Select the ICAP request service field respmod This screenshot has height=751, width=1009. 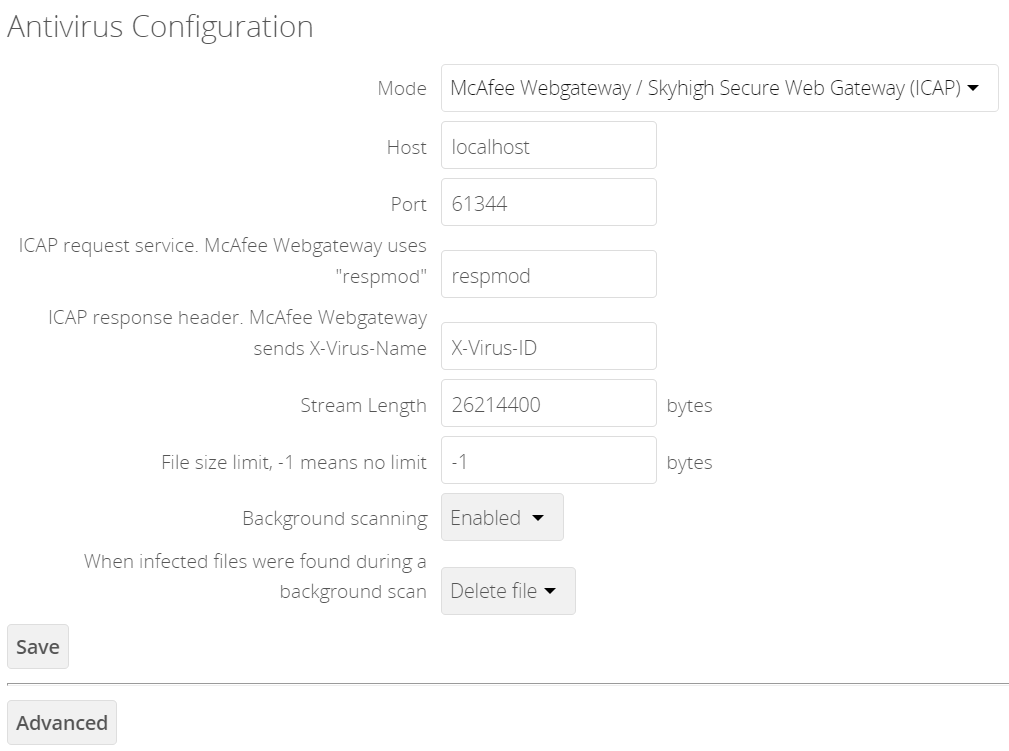(548, 274)
